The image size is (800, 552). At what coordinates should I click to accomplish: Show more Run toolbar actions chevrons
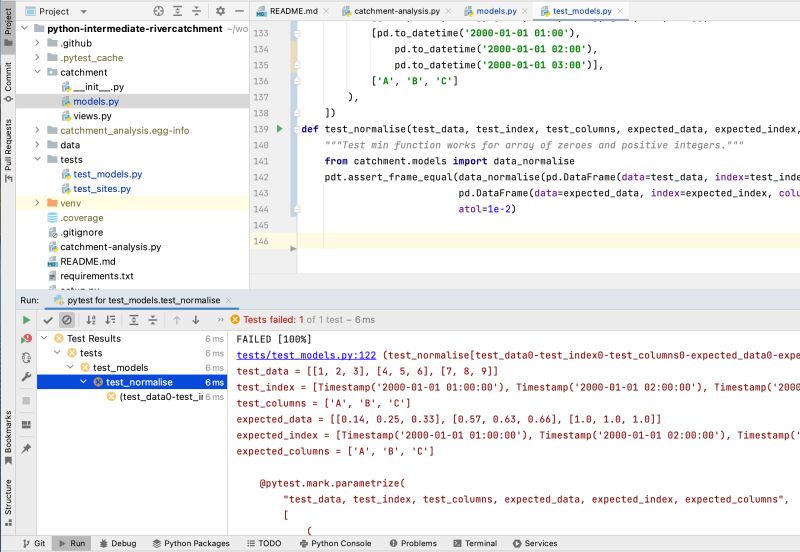(x=220, y=320)
